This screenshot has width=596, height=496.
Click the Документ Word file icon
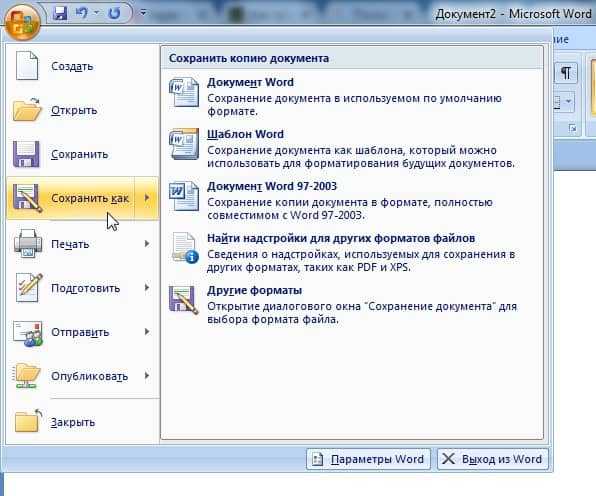(184, 92)
